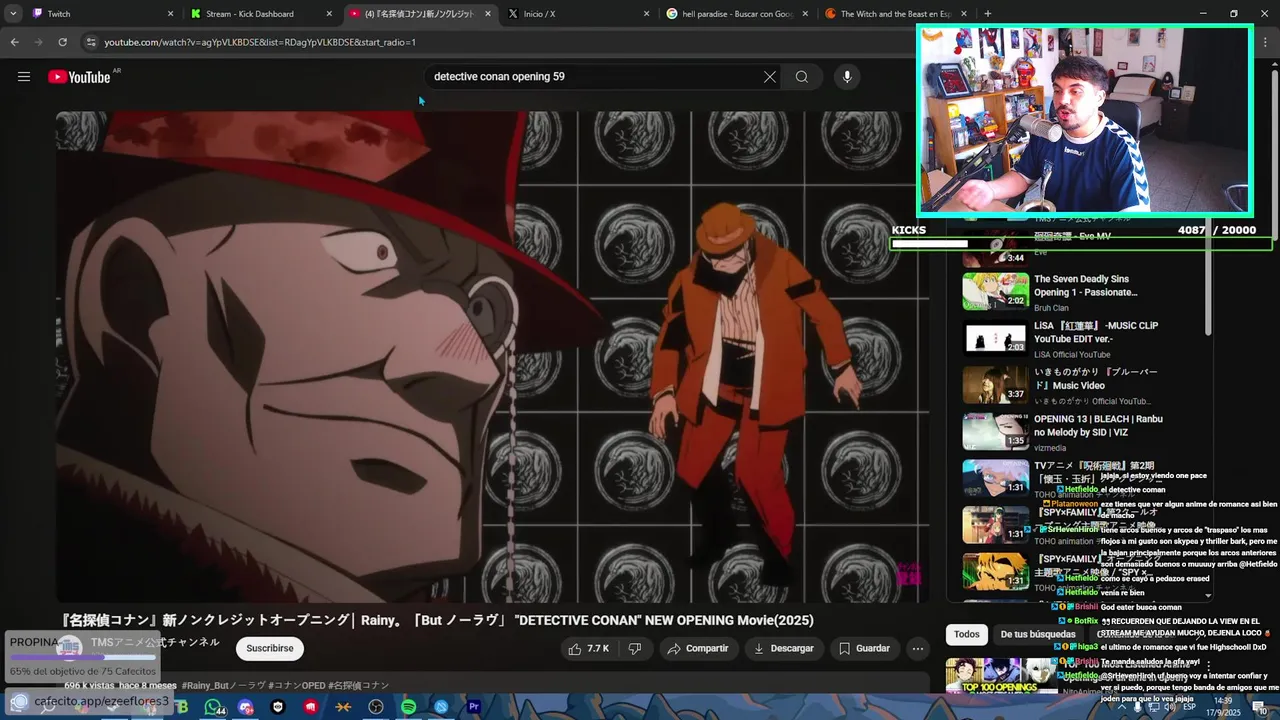Dislike the Detective Conan video
The width and height of the screenshot is (1280, 720).
(x=635, y=649)
